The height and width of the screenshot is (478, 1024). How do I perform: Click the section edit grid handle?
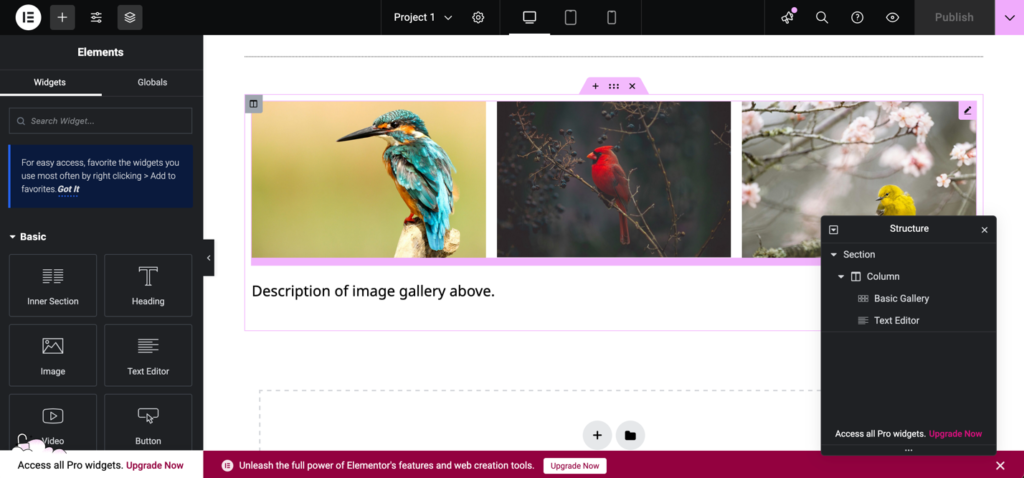614,86
